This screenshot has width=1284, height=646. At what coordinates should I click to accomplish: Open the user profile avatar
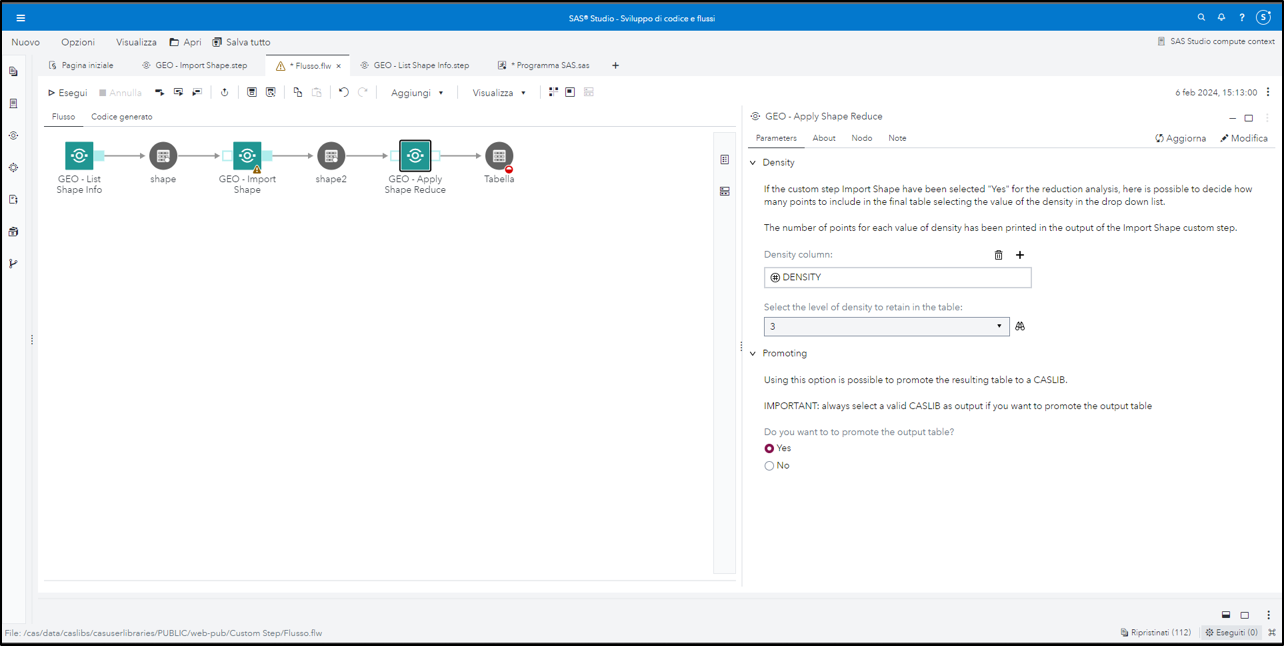tap(1263, 18)
